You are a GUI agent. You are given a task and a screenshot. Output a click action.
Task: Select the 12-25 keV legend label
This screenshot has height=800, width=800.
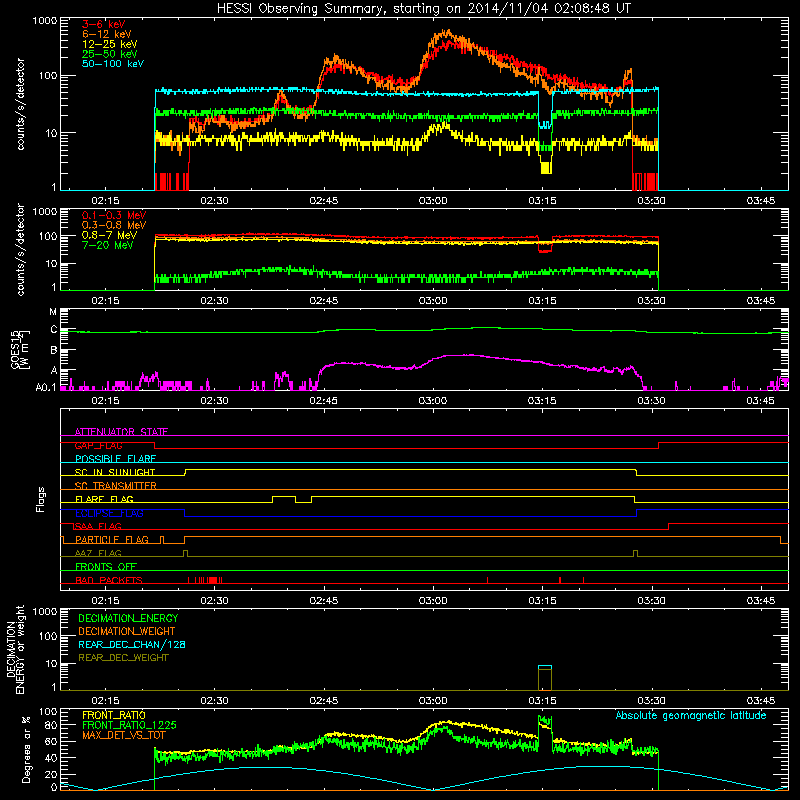[x=110, y=44]
